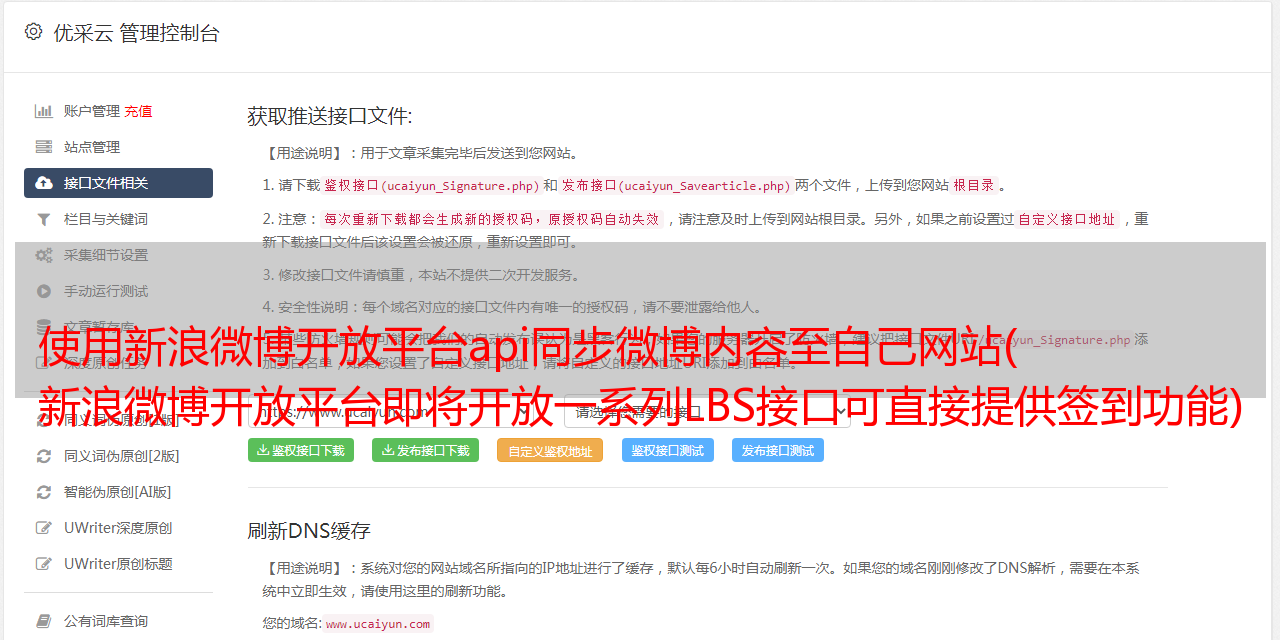Click the refresh icon beside 同义词伪原创[2版]
1280x640 pixels.
pyautogui.click(x=44, y=456)
